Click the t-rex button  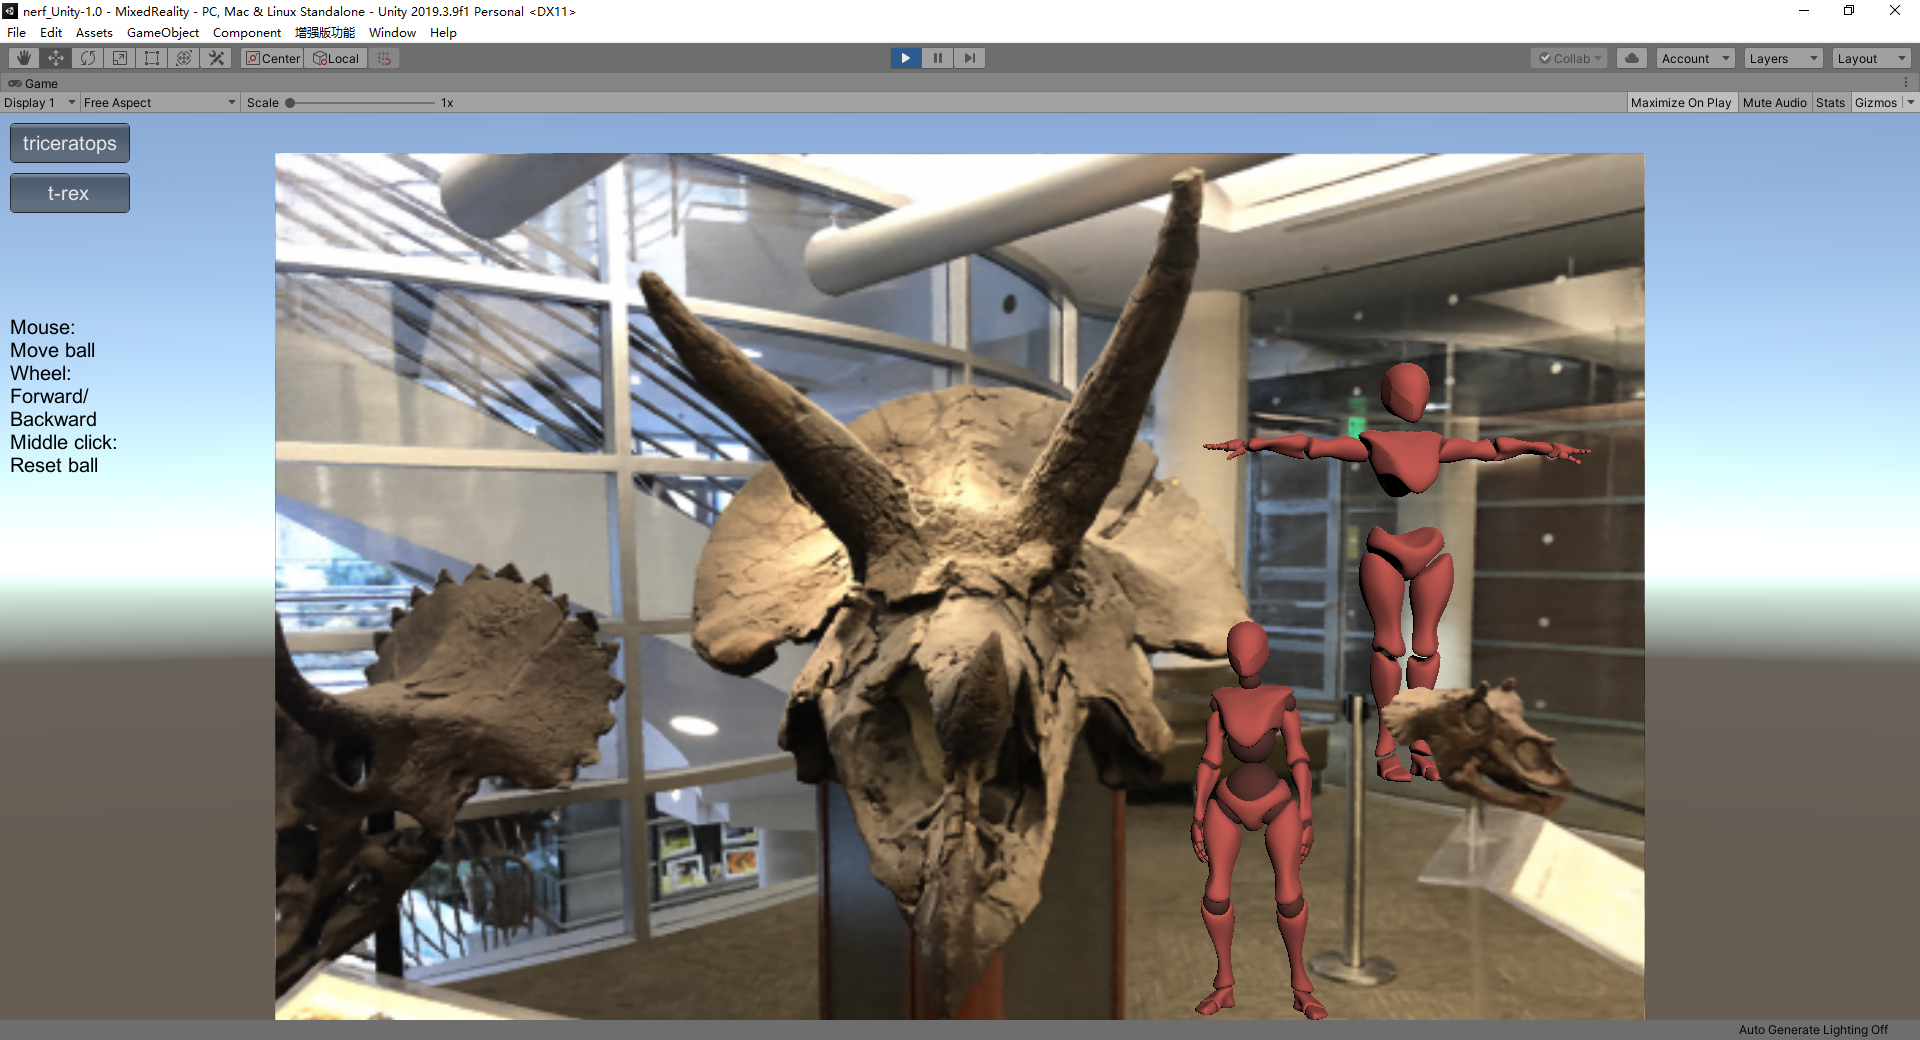click(69, 192)
